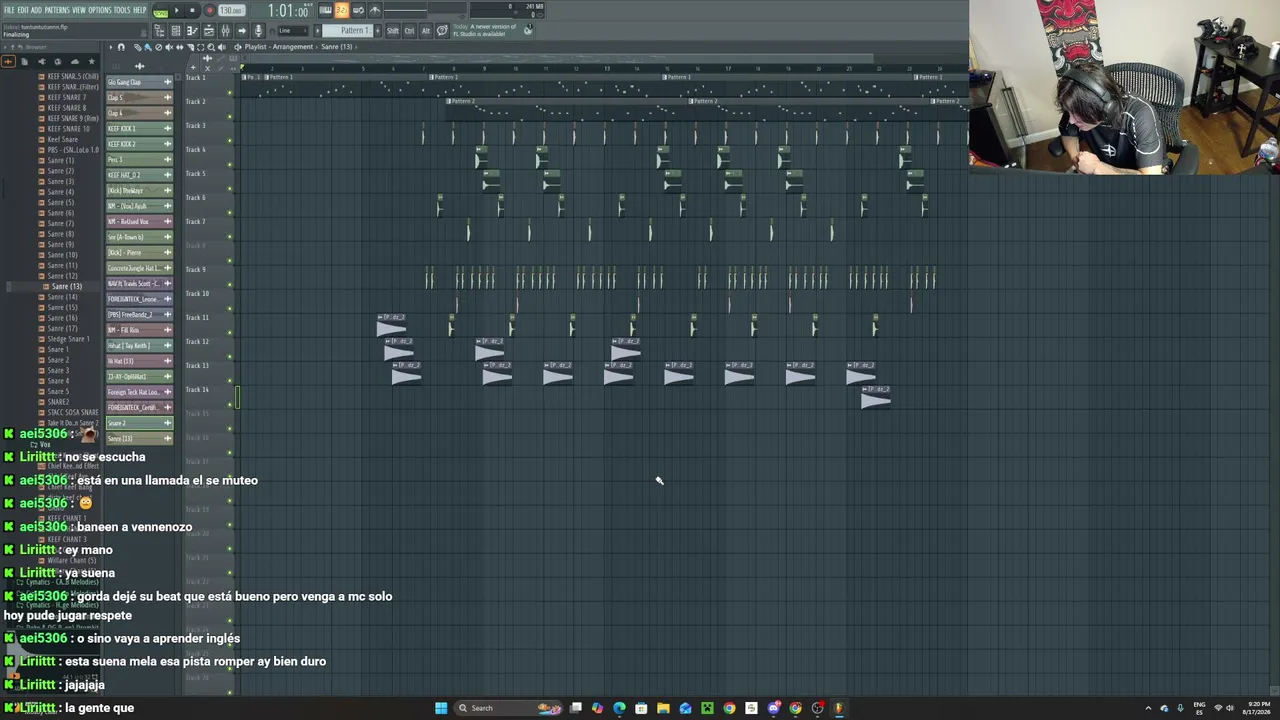Image resolution: width=1280 pixels, height=720 pixels.
Task: Open the Mixer view icon
Action: click(x=225, y=31)
